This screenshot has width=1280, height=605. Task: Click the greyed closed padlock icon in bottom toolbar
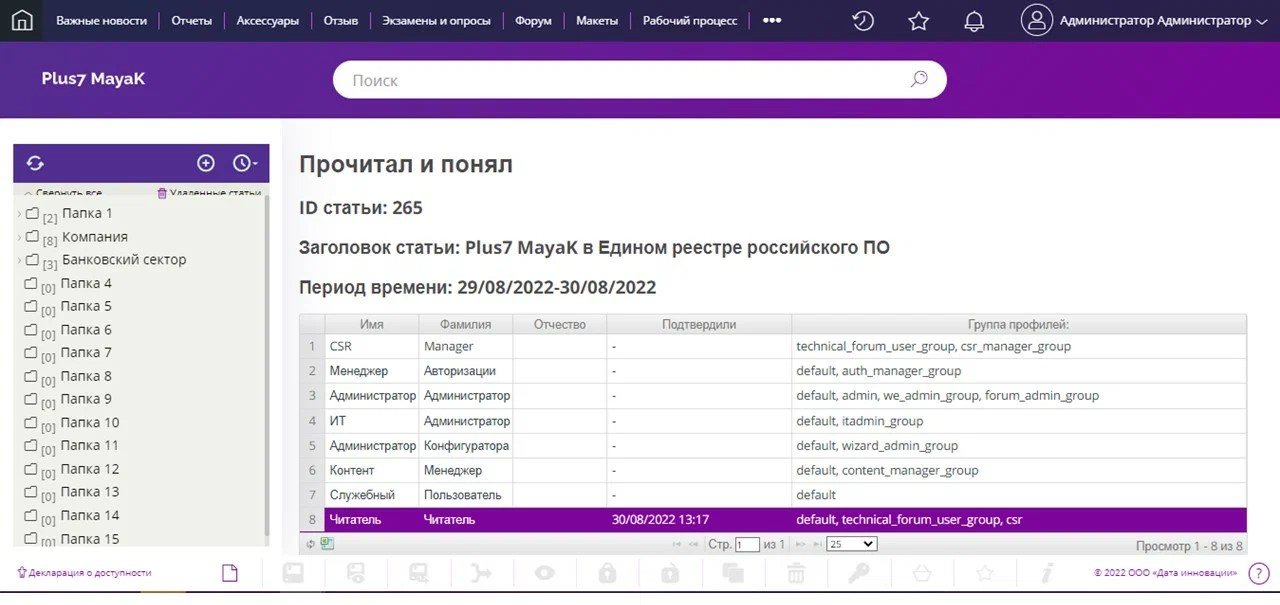[607, 573]
